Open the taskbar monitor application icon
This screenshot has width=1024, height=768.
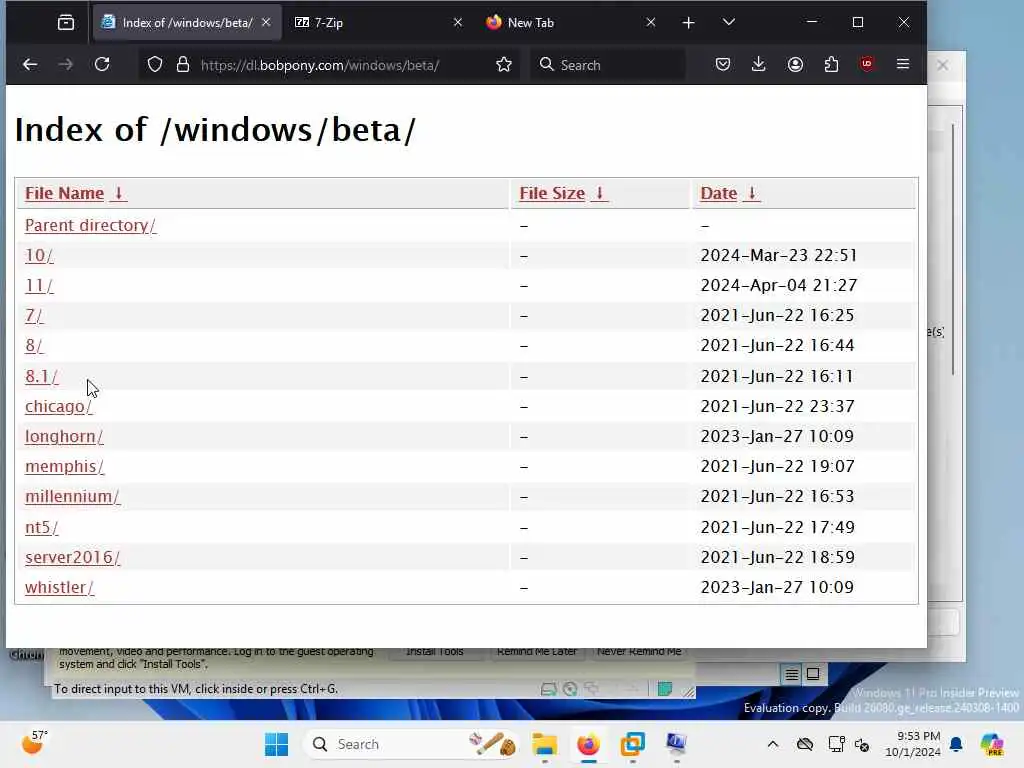click(x=676, y=744)
